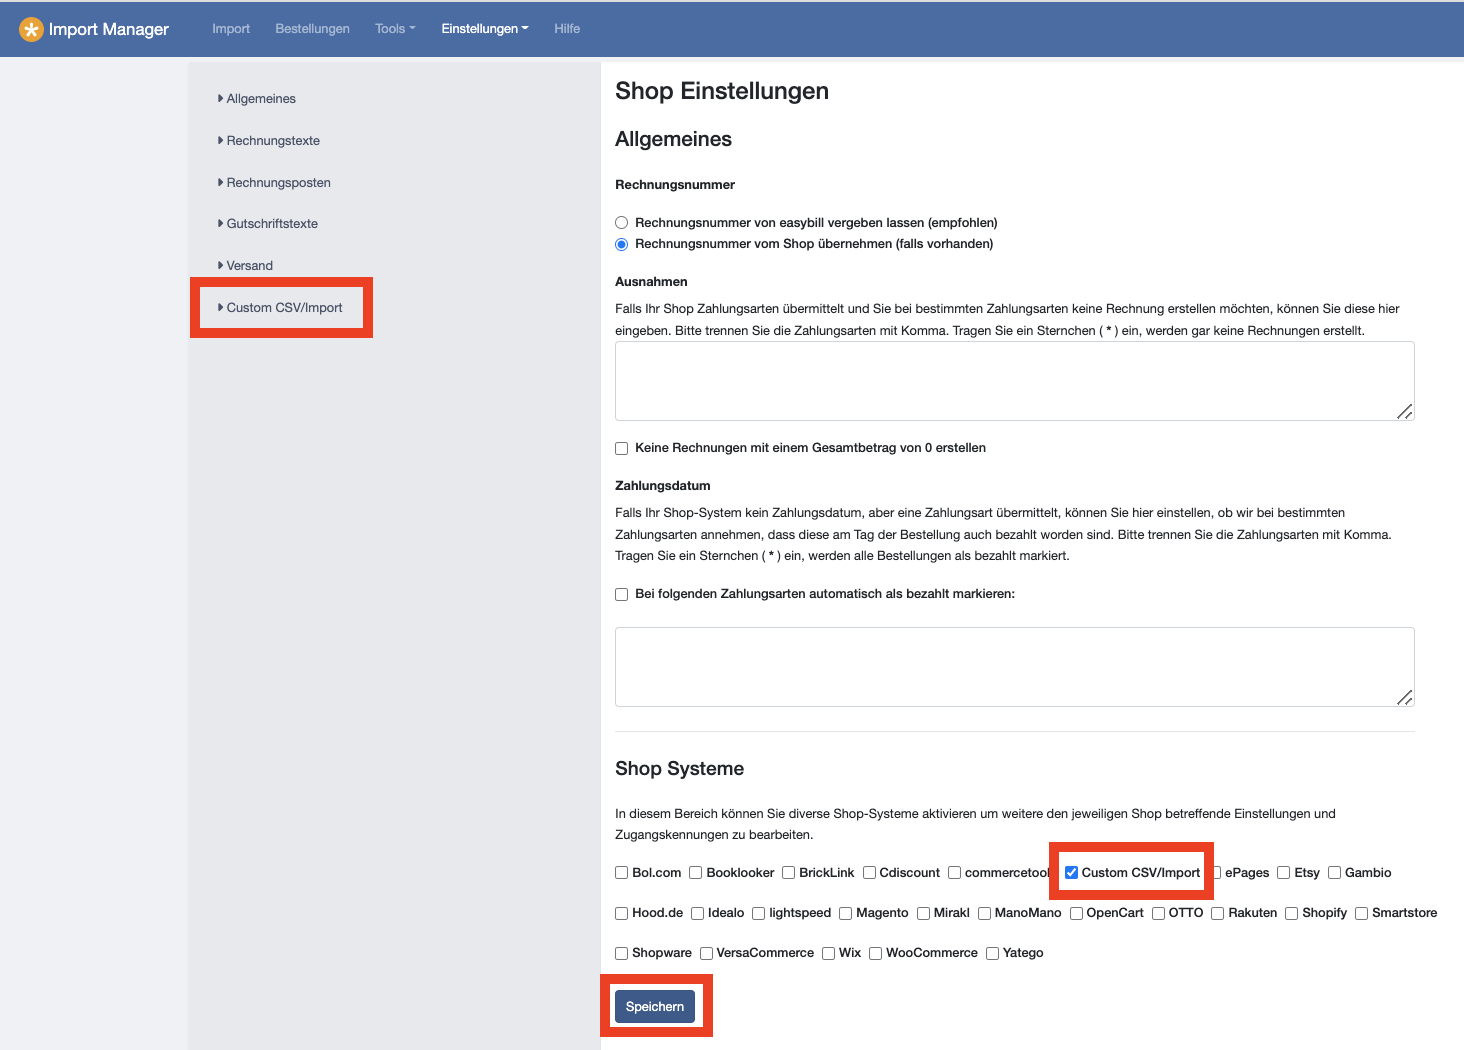This screenshot has width=1464, height=1050.
Task: Expand the Rechnungstexte sidebar section
Action: 269,141
